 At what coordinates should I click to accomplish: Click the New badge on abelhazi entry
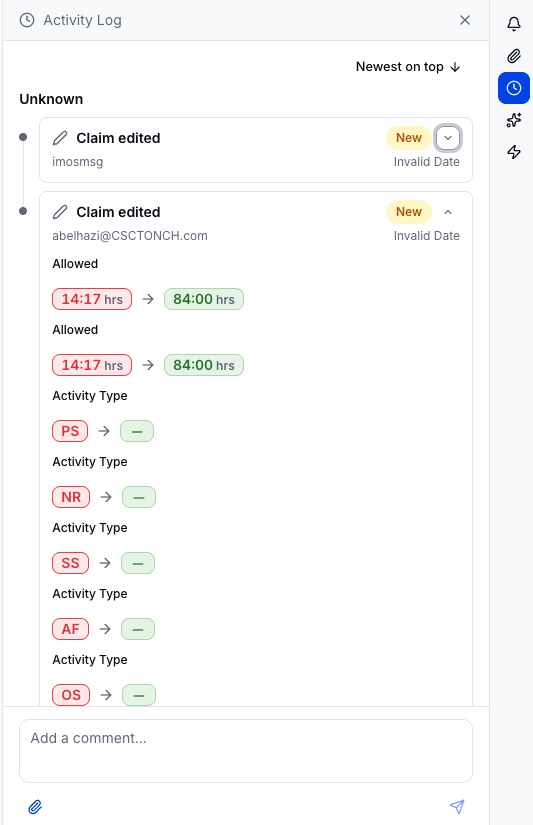click(409, 212)
